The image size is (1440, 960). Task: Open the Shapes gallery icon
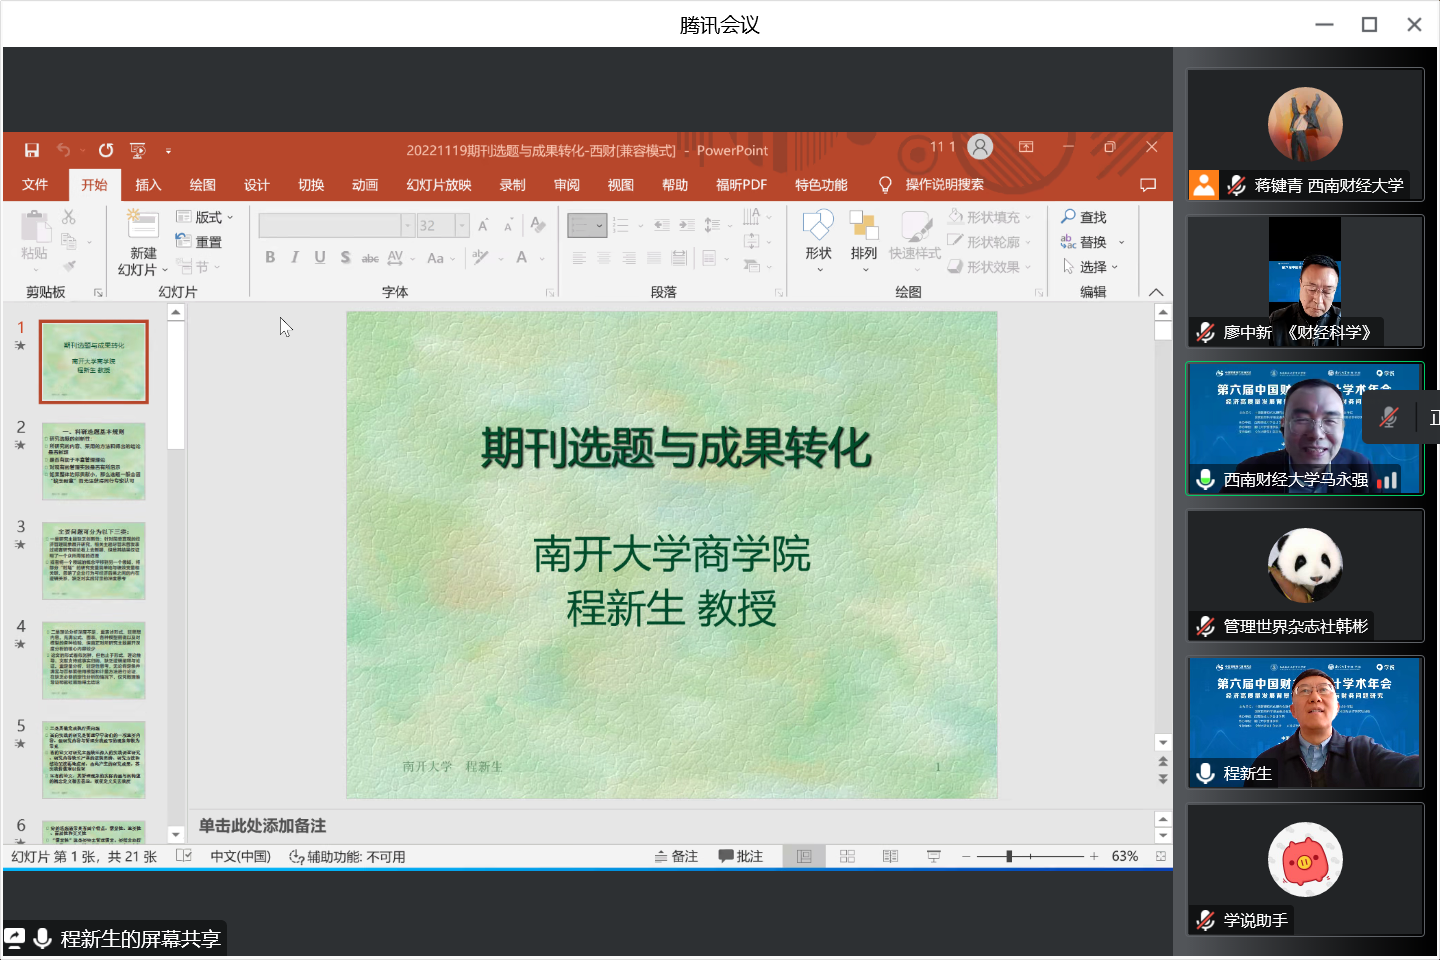click(x=818, y=226)
